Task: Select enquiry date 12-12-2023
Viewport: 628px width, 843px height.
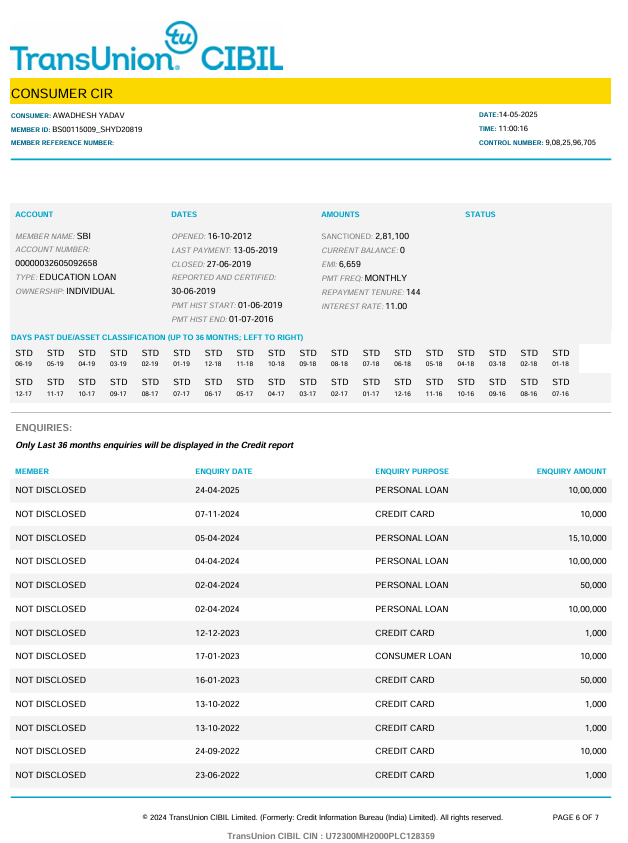Action: pyautogui.click(x=217, y=633)
